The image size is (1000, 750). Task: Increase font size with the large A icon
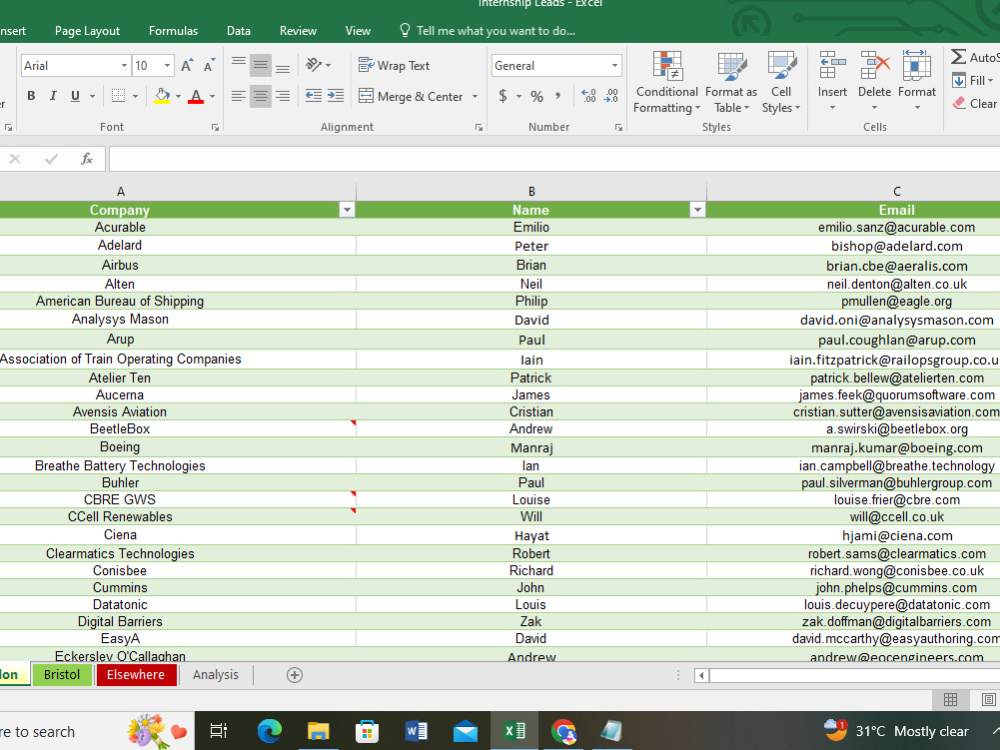(186, 66)
